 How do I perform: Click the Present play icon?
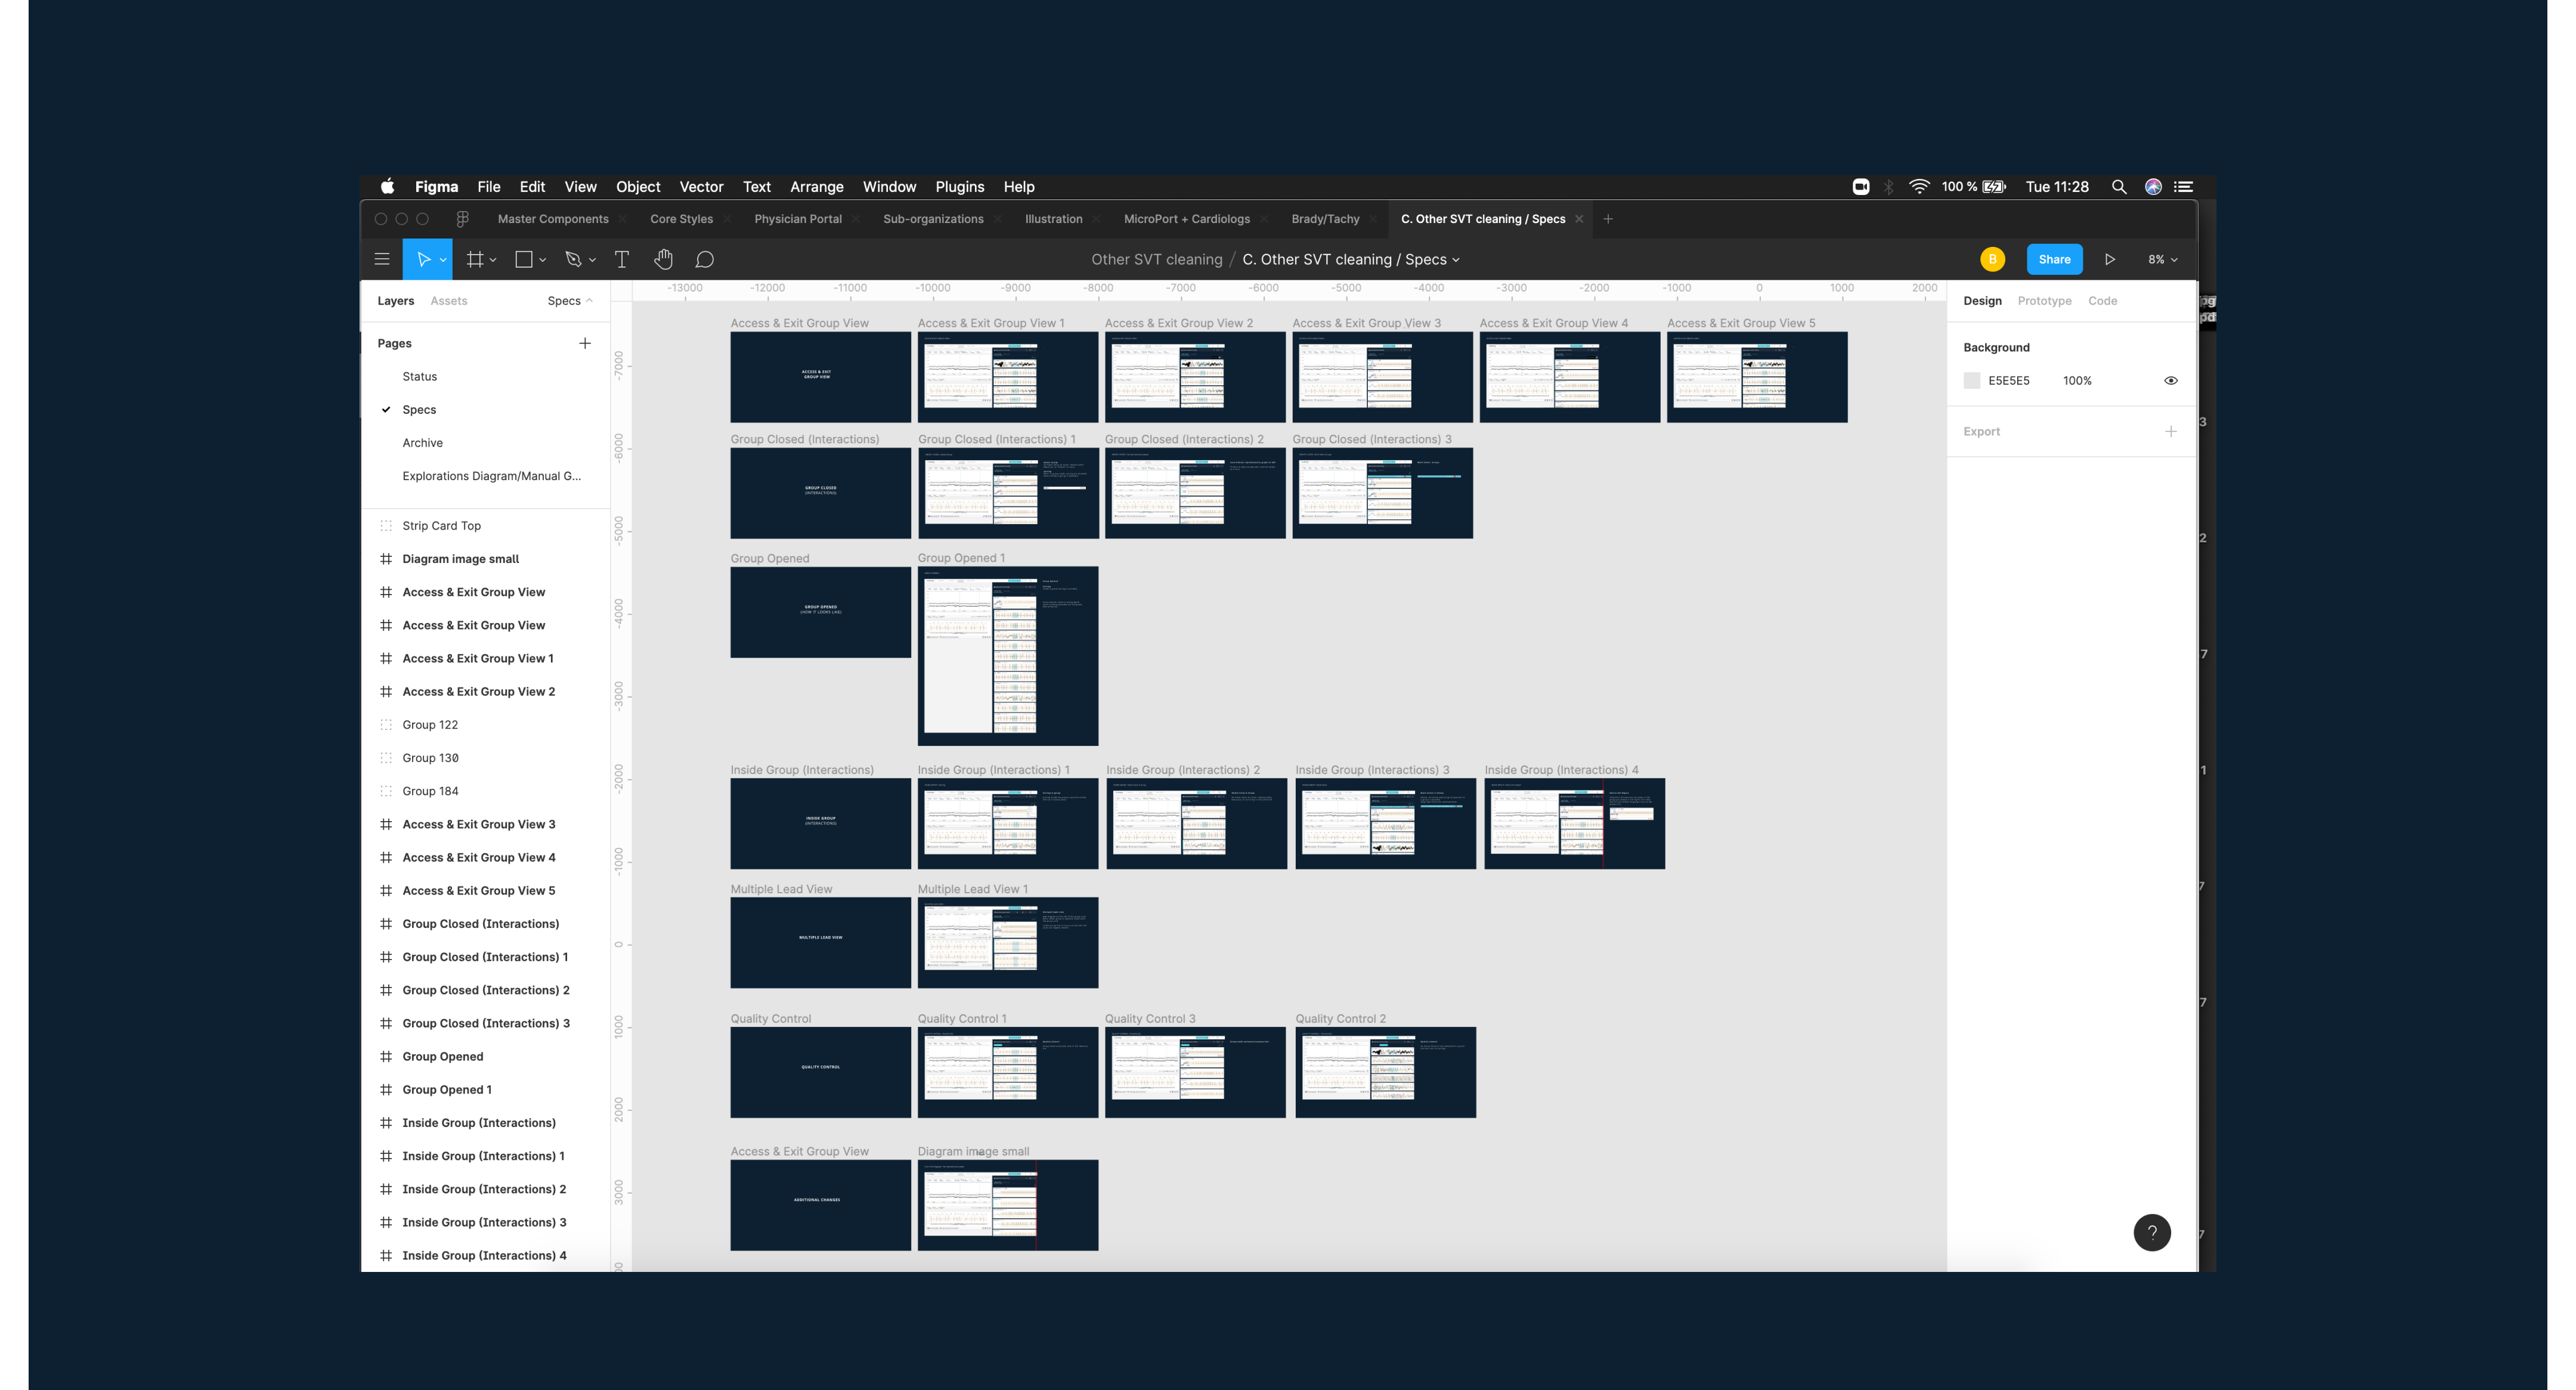pyautogui.click(x=2109, y=259)
